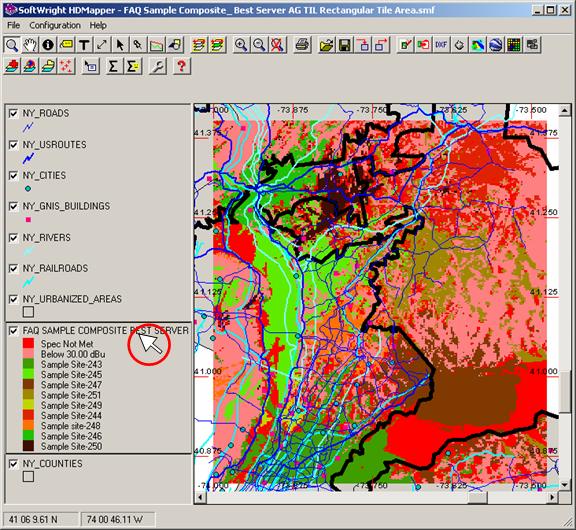This screenshot has height=530, width=576.
Task: Toggle the NY_USROUTES layer checkbox
Action: coord(13,145)
